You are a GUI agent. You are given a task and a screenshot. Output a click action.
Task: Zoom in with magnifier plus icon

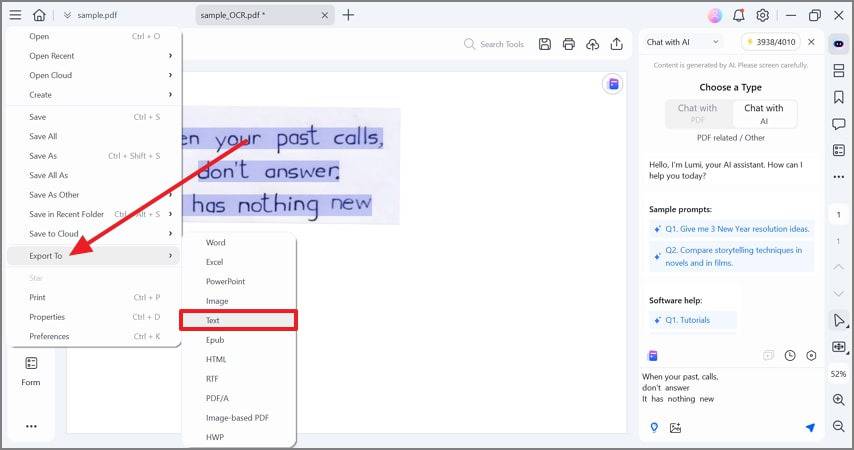839,399
